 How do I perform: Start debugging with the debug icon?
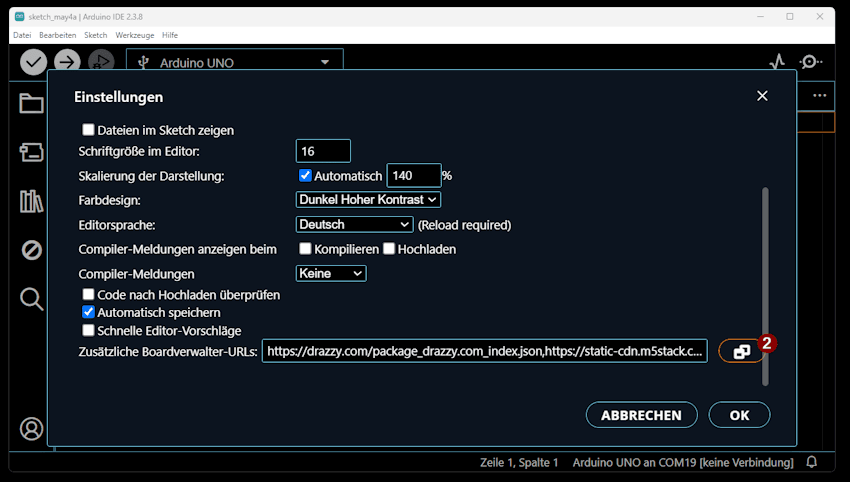(x=101, y=62)
